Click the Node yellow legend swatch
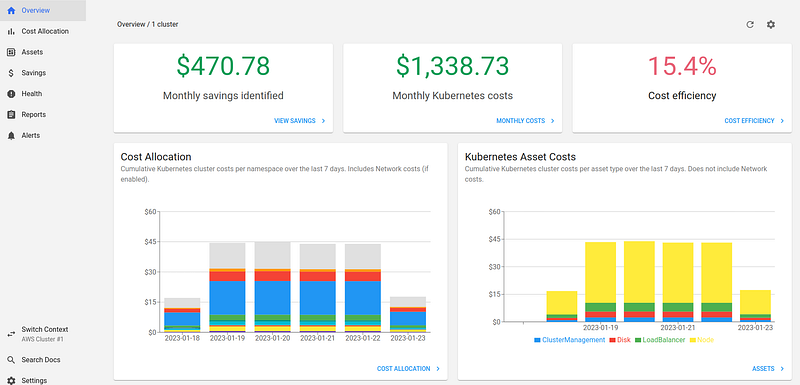 [x=693, y=340]
